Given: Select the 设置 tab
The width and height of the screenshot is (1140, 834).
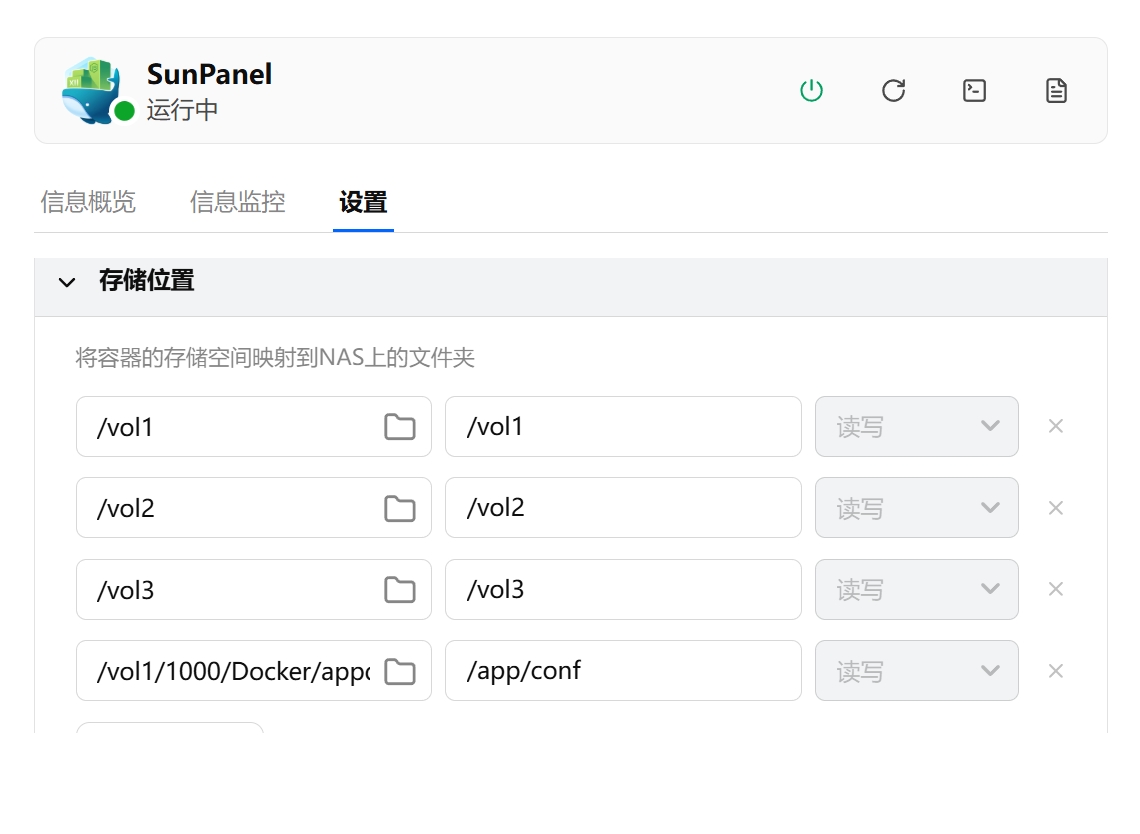Looking at the screenshot, I should (x=363, y=202).
